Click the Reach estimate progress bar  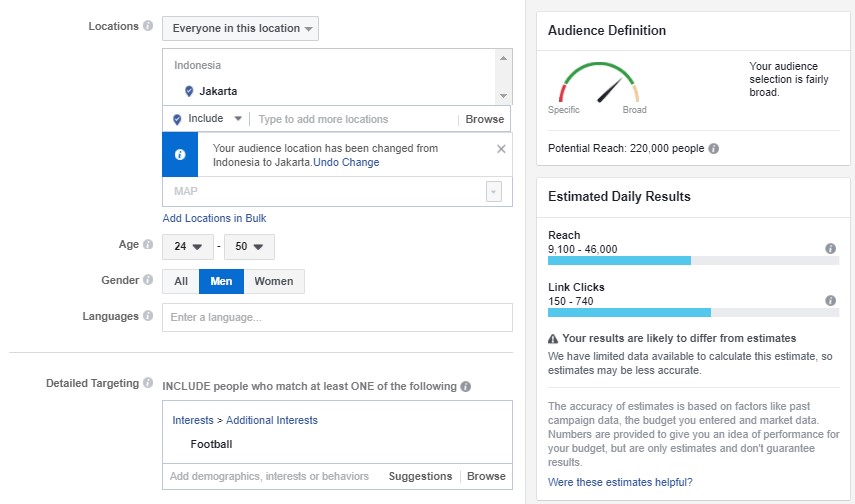click(x=693, y=261)
